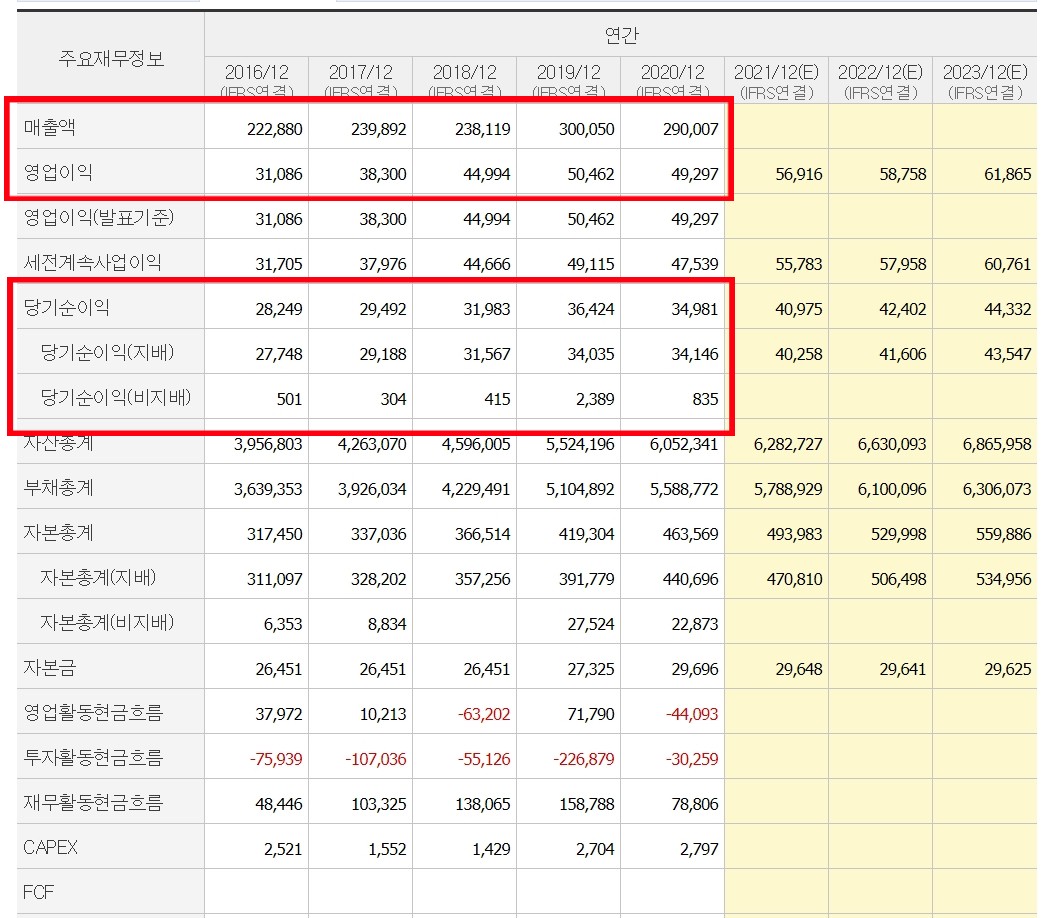Click the 재무활동현금흐름 row label
Image resolution: width=1057 pixels, height=918 pixels.
point(93,803)
